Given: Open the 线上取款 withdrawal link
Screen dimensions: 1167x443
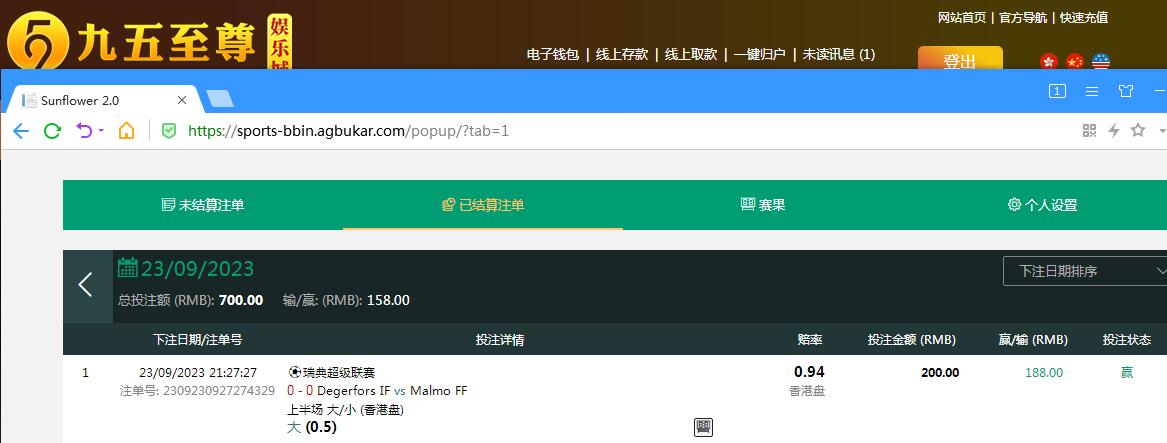Looking at the screenshot, I should [x=691, y=54].
